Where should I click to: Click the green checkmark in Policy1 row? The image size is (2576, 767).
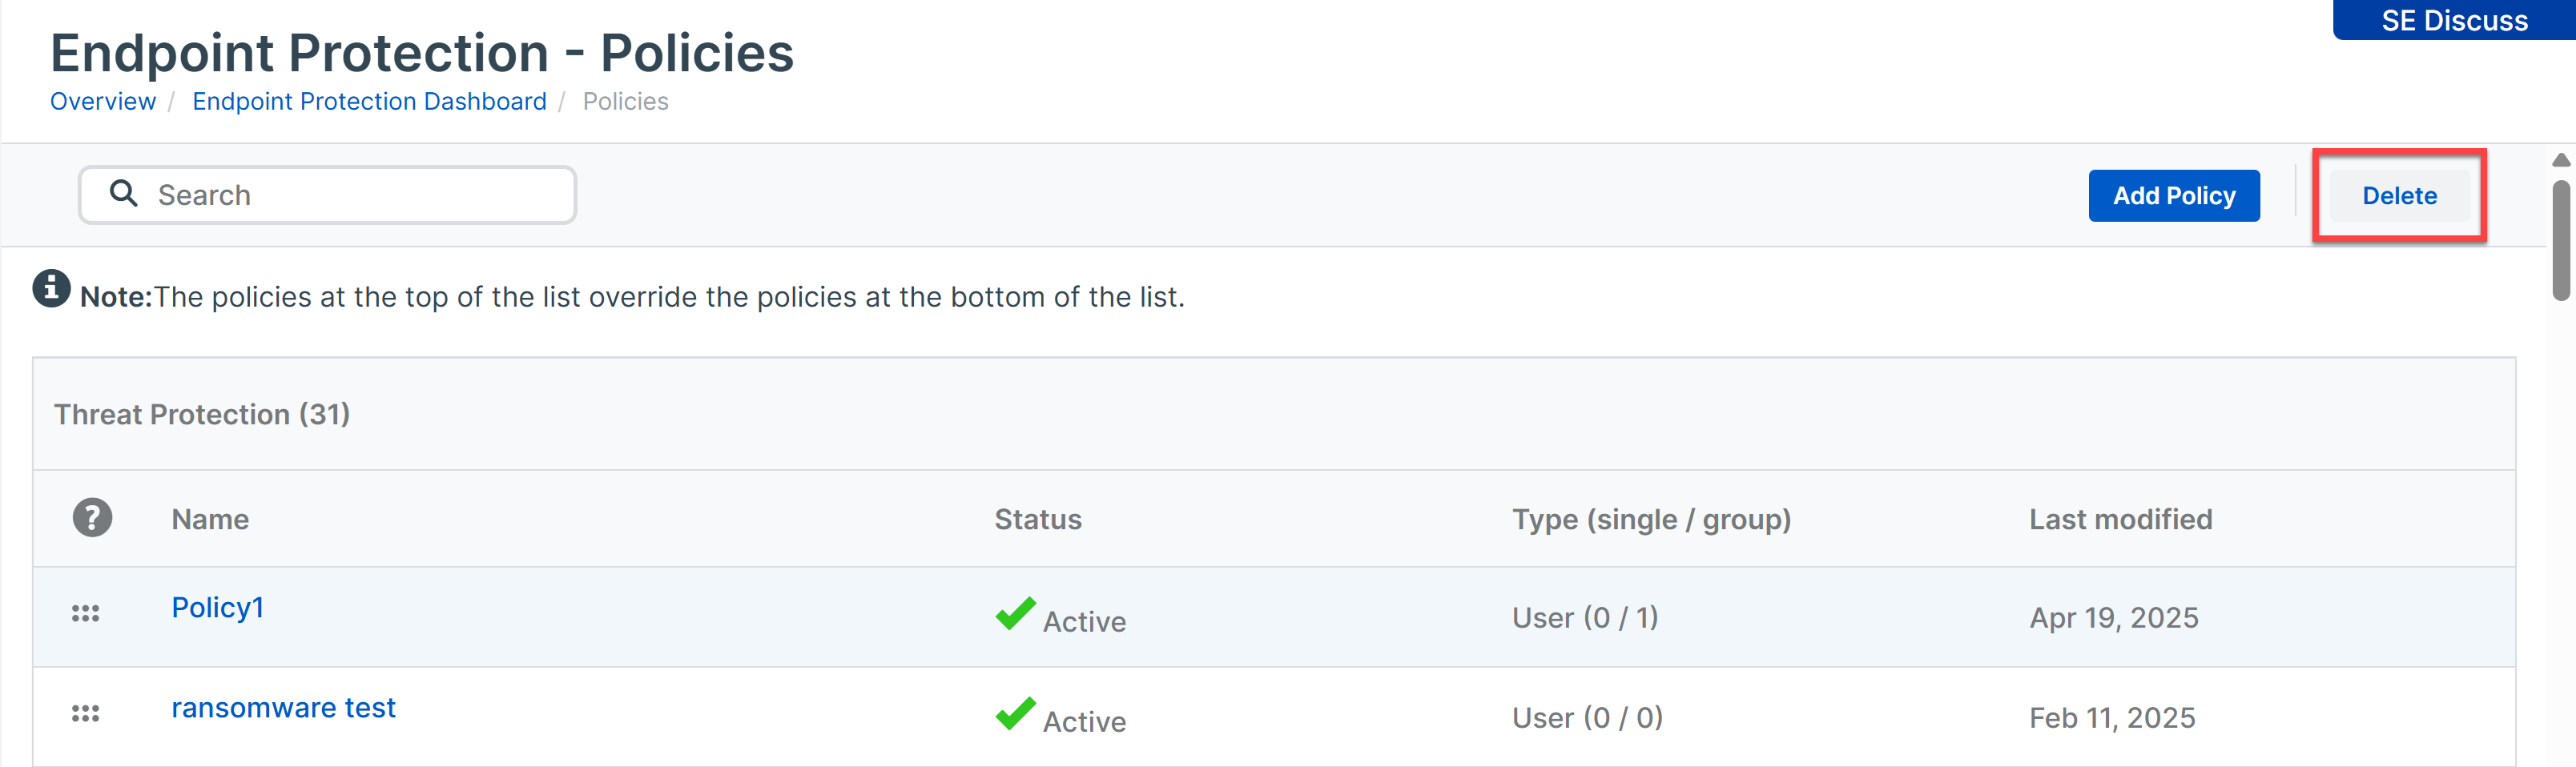pos(1015,613)
